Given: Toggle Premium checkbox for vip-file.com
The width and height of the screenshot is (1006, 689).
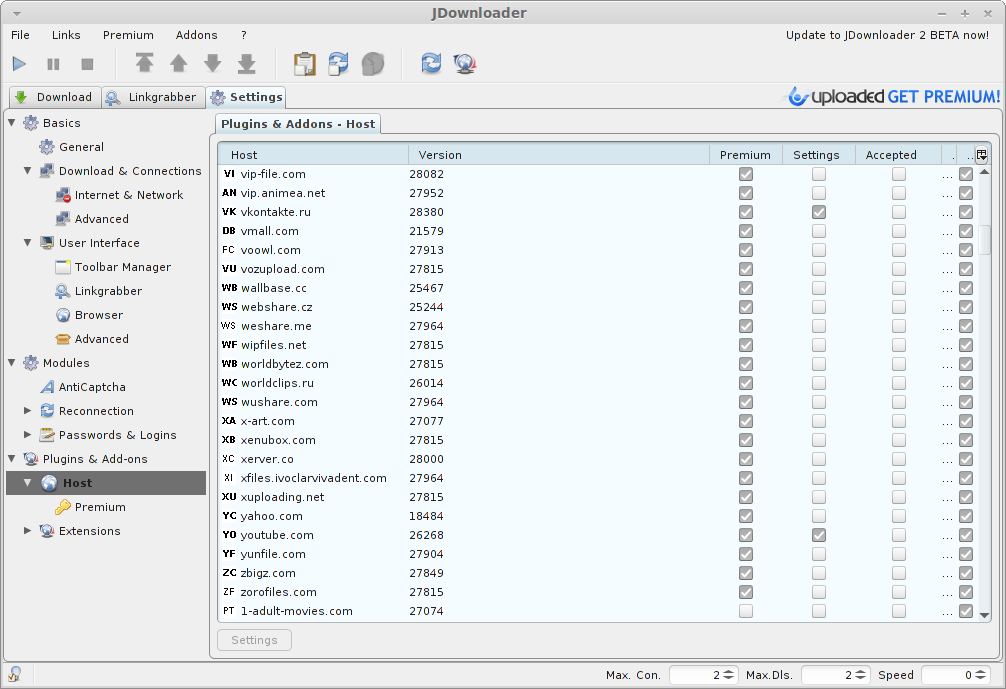Looking at the screenshot, I should click(746, 174).
